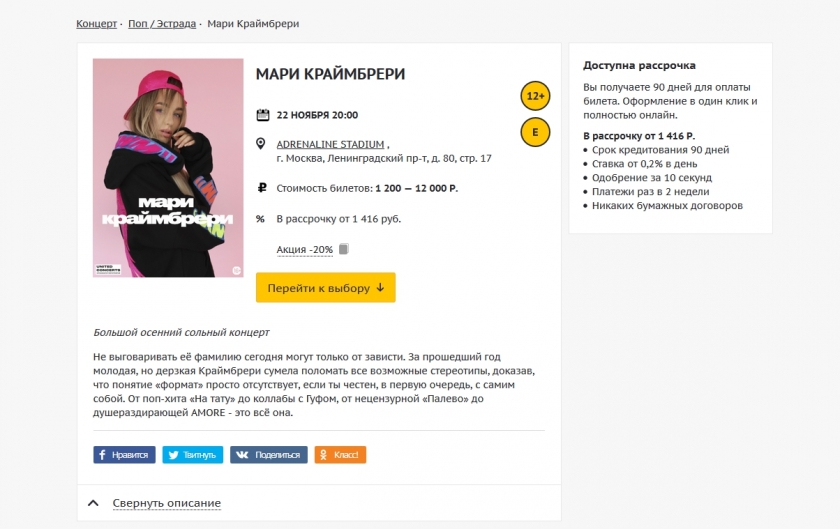Click the copy icon next to Акция -20%
840x529 pixels.
point(343,249)
